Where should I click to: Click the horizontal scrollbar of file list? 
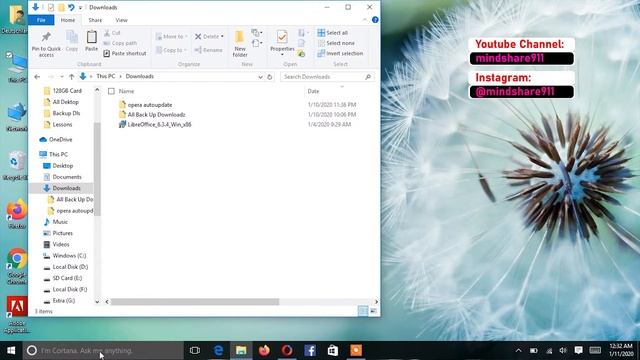pos(195,302)
